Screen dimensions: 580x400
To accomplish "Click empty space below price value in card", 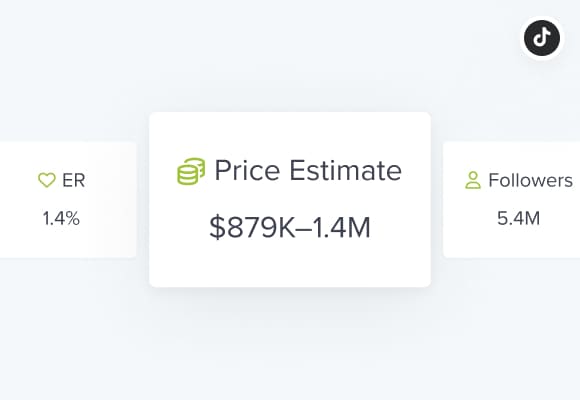I will (290, 265).
